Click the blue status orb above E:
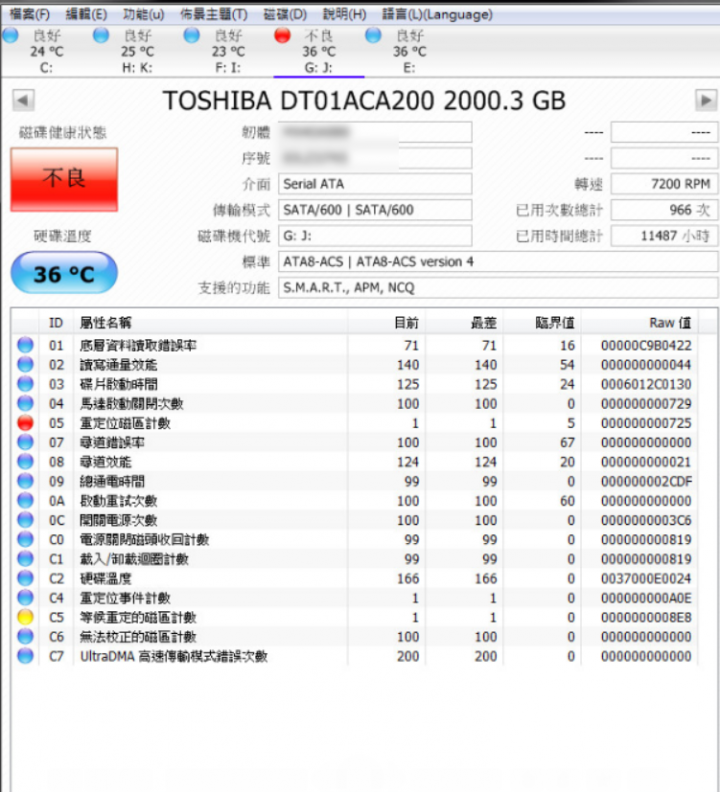The height and width of the screenshot is (792, 720). (373, 35)
